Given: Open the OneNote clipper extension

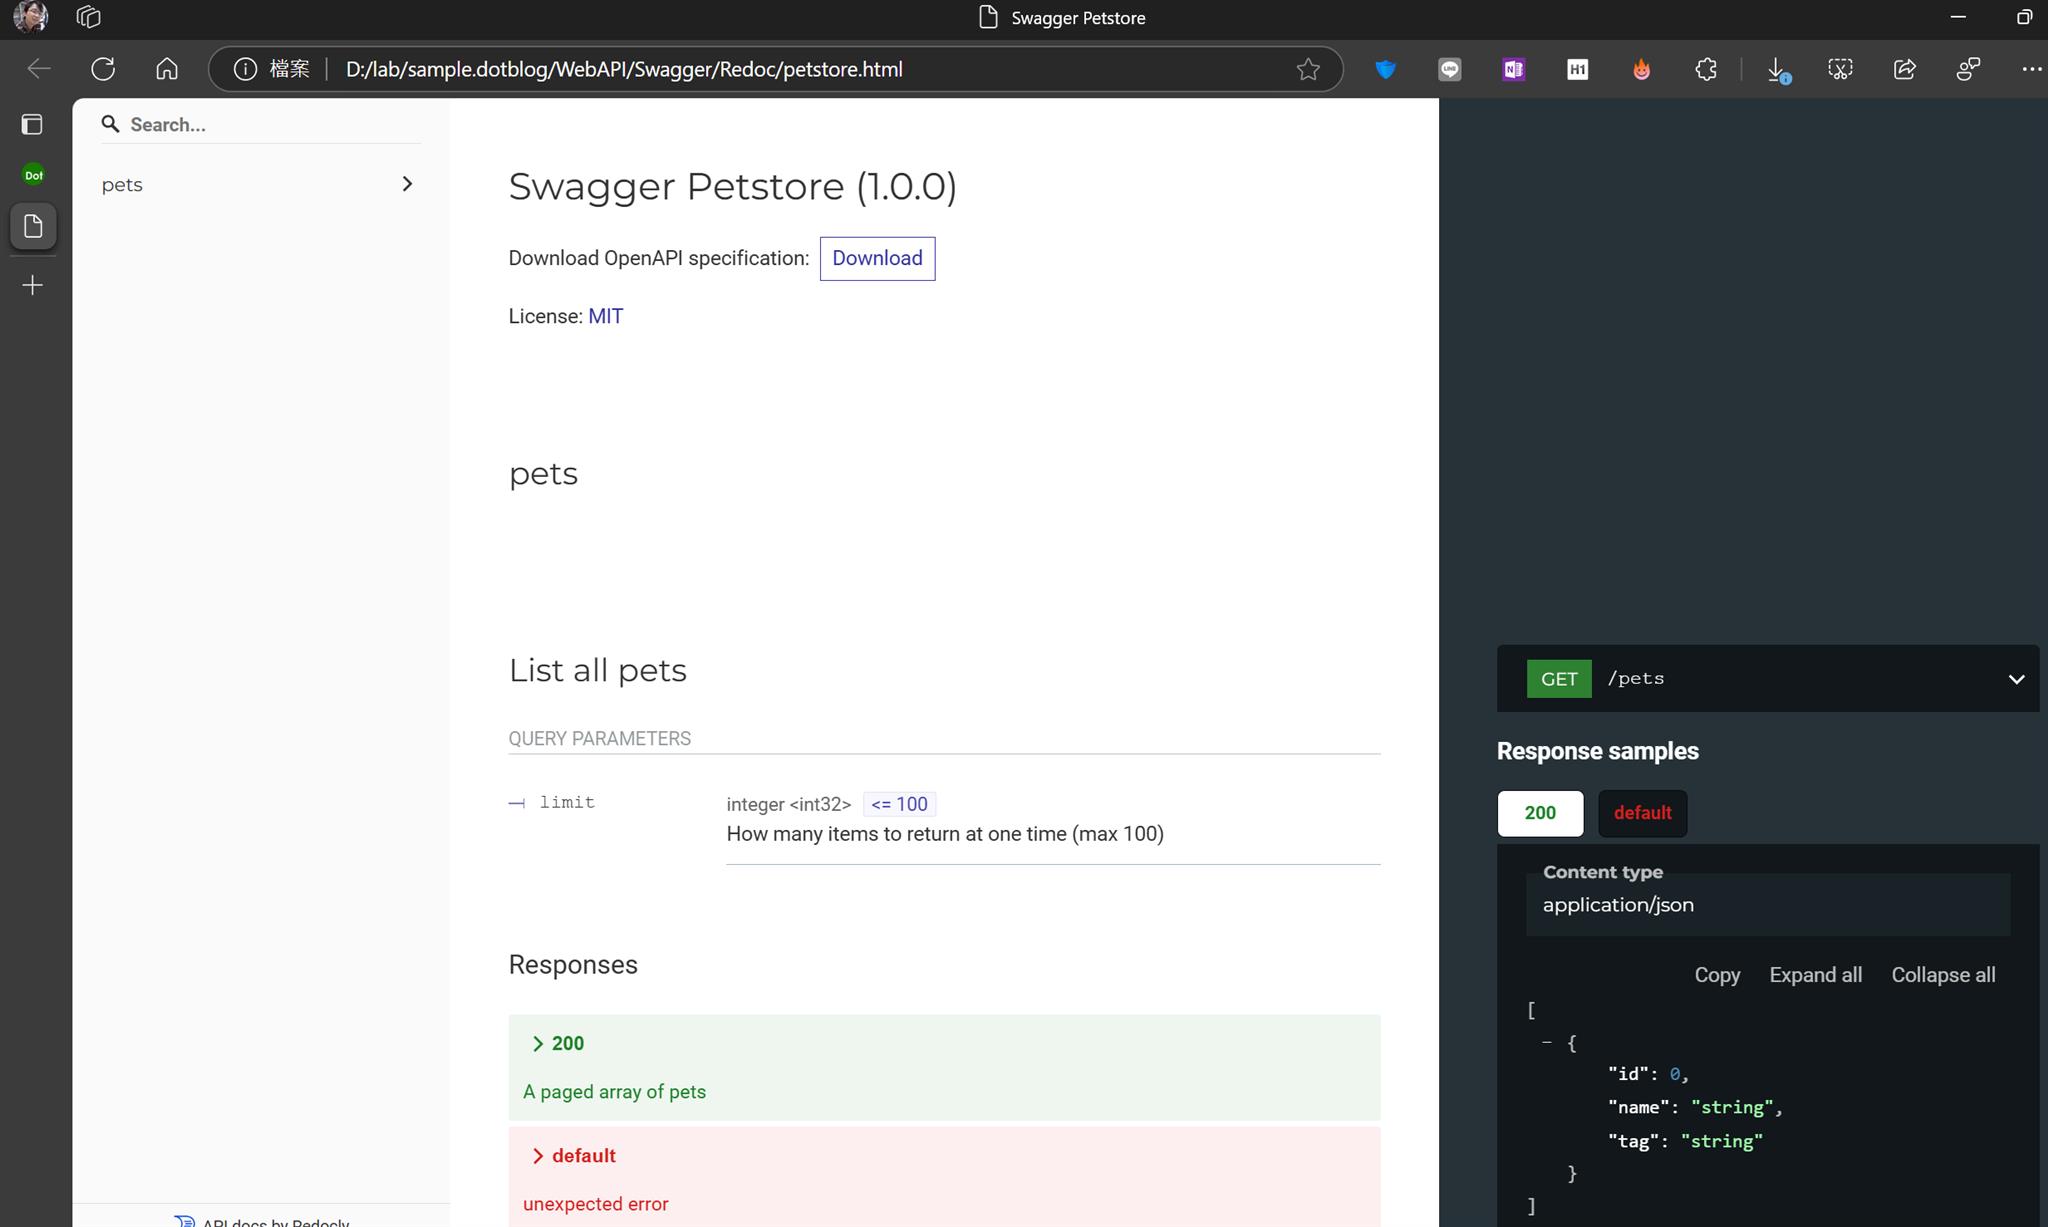Looking at the screenshot, I should click(1513, 69).
